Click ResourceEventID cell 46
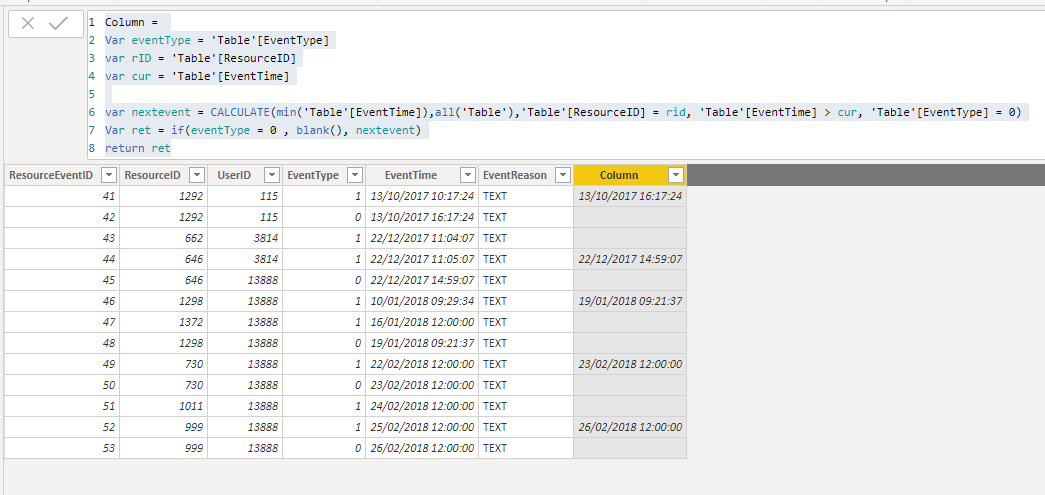 pyautogui.click(x=62, y=301)
